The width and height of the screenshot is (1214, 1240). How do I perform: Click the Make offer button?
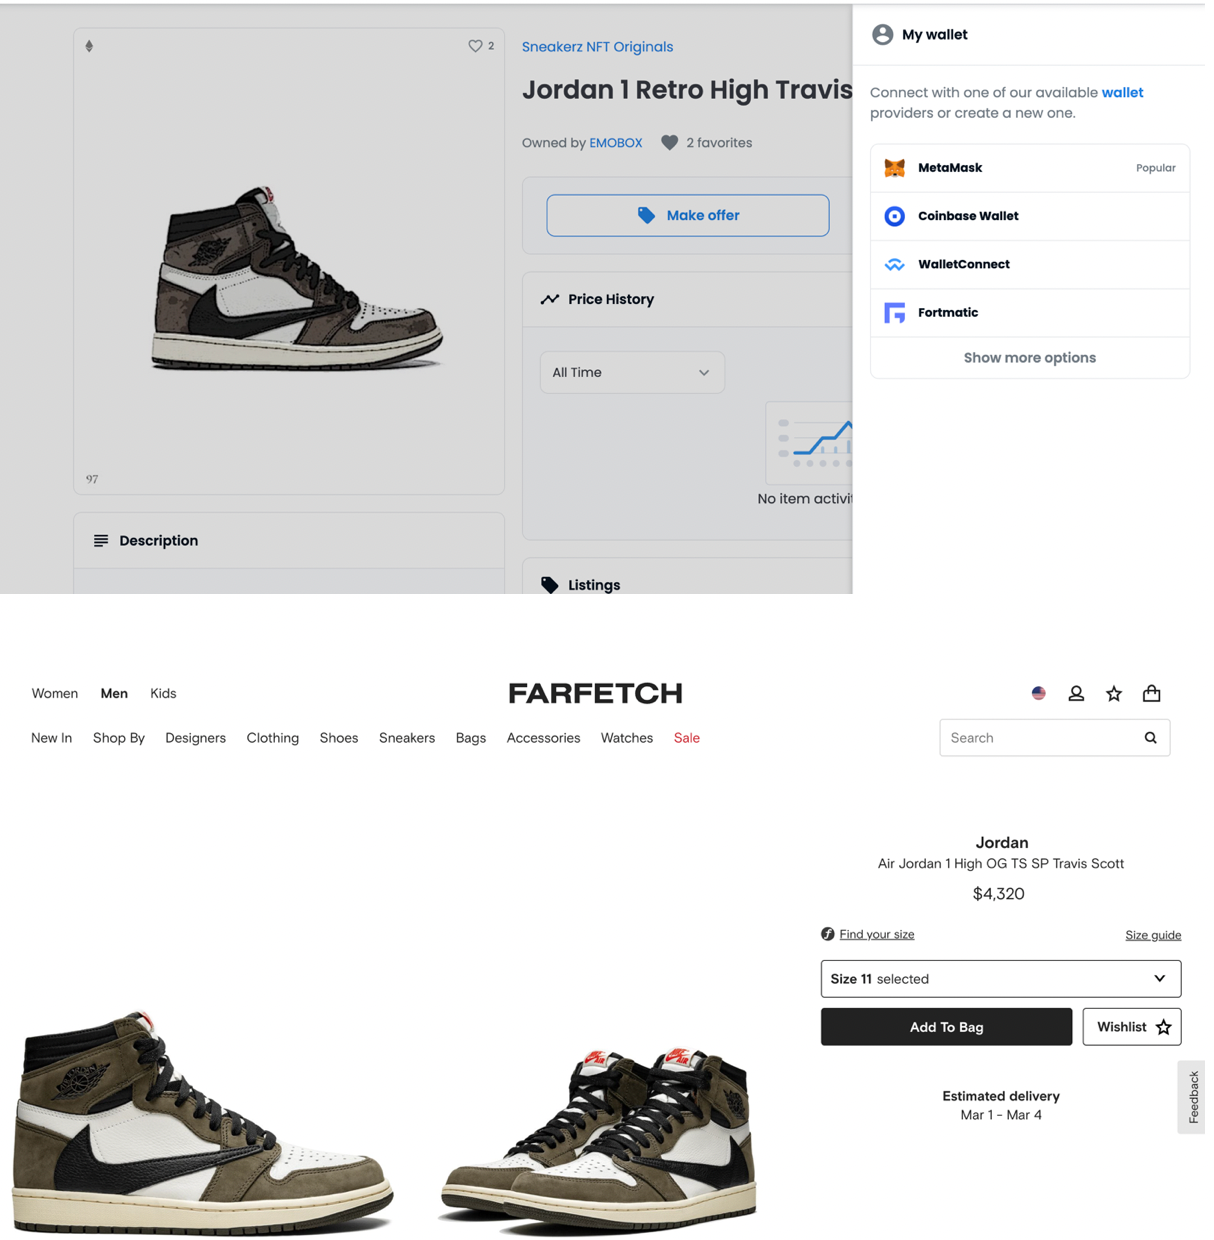coord(688,215)
